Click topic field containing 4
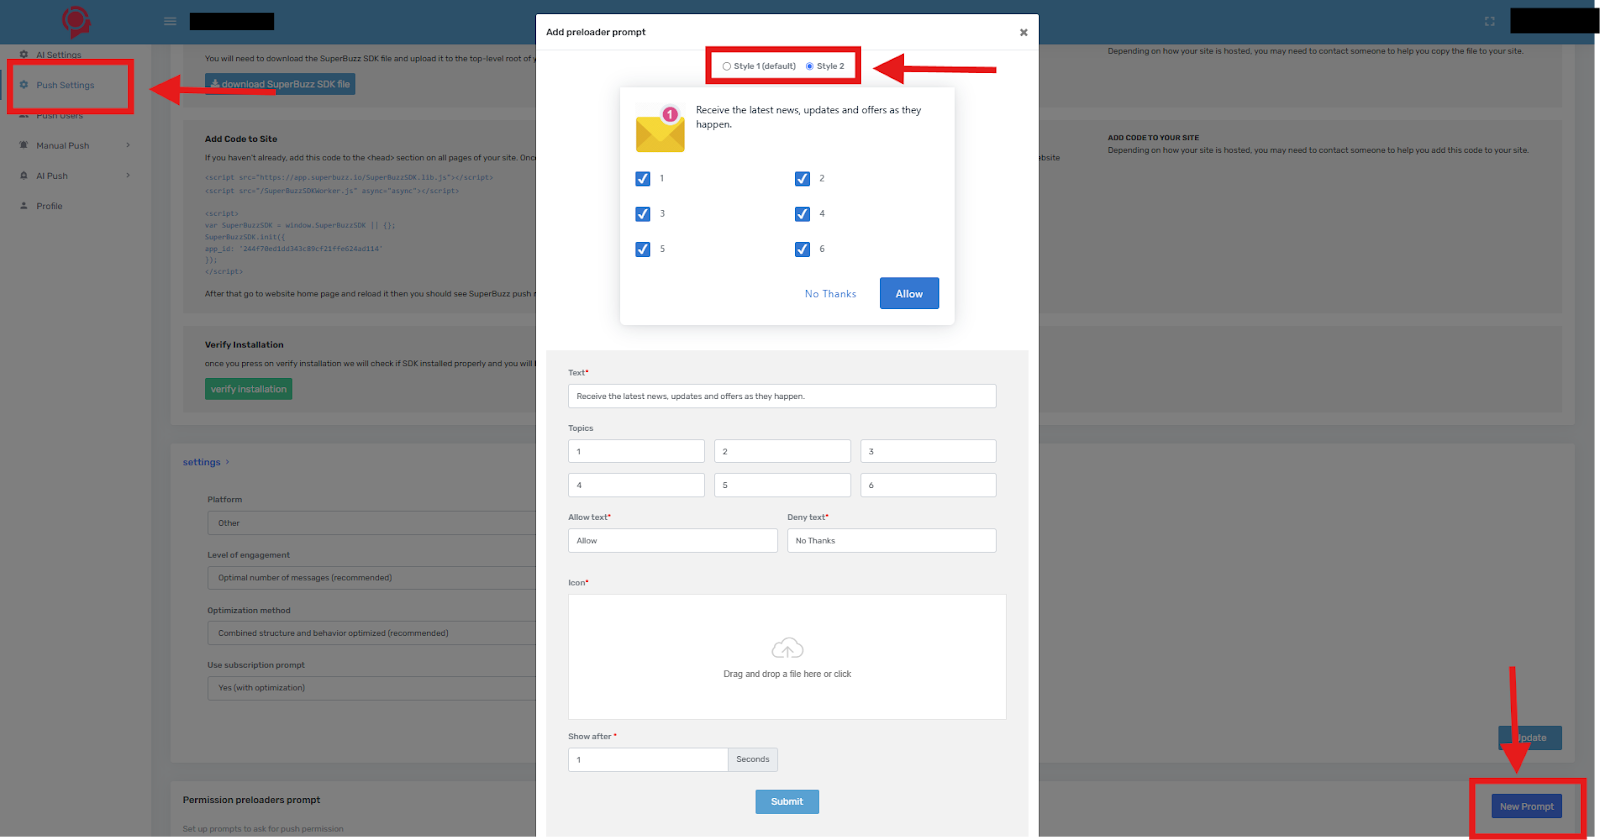1600x840 pixels. [636, 485]
